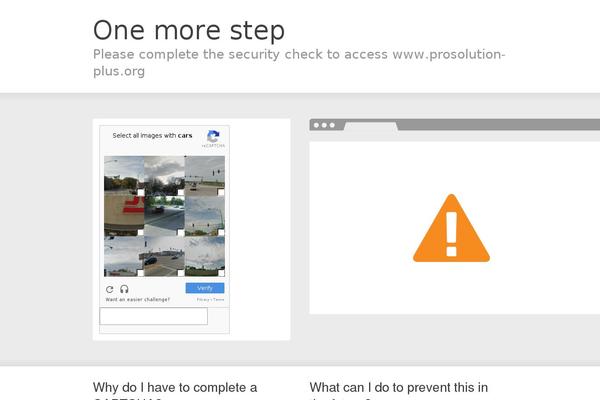Select the bottom-left cloudy sky image
This screenshot has width=600, height=400.
(124, 256)
